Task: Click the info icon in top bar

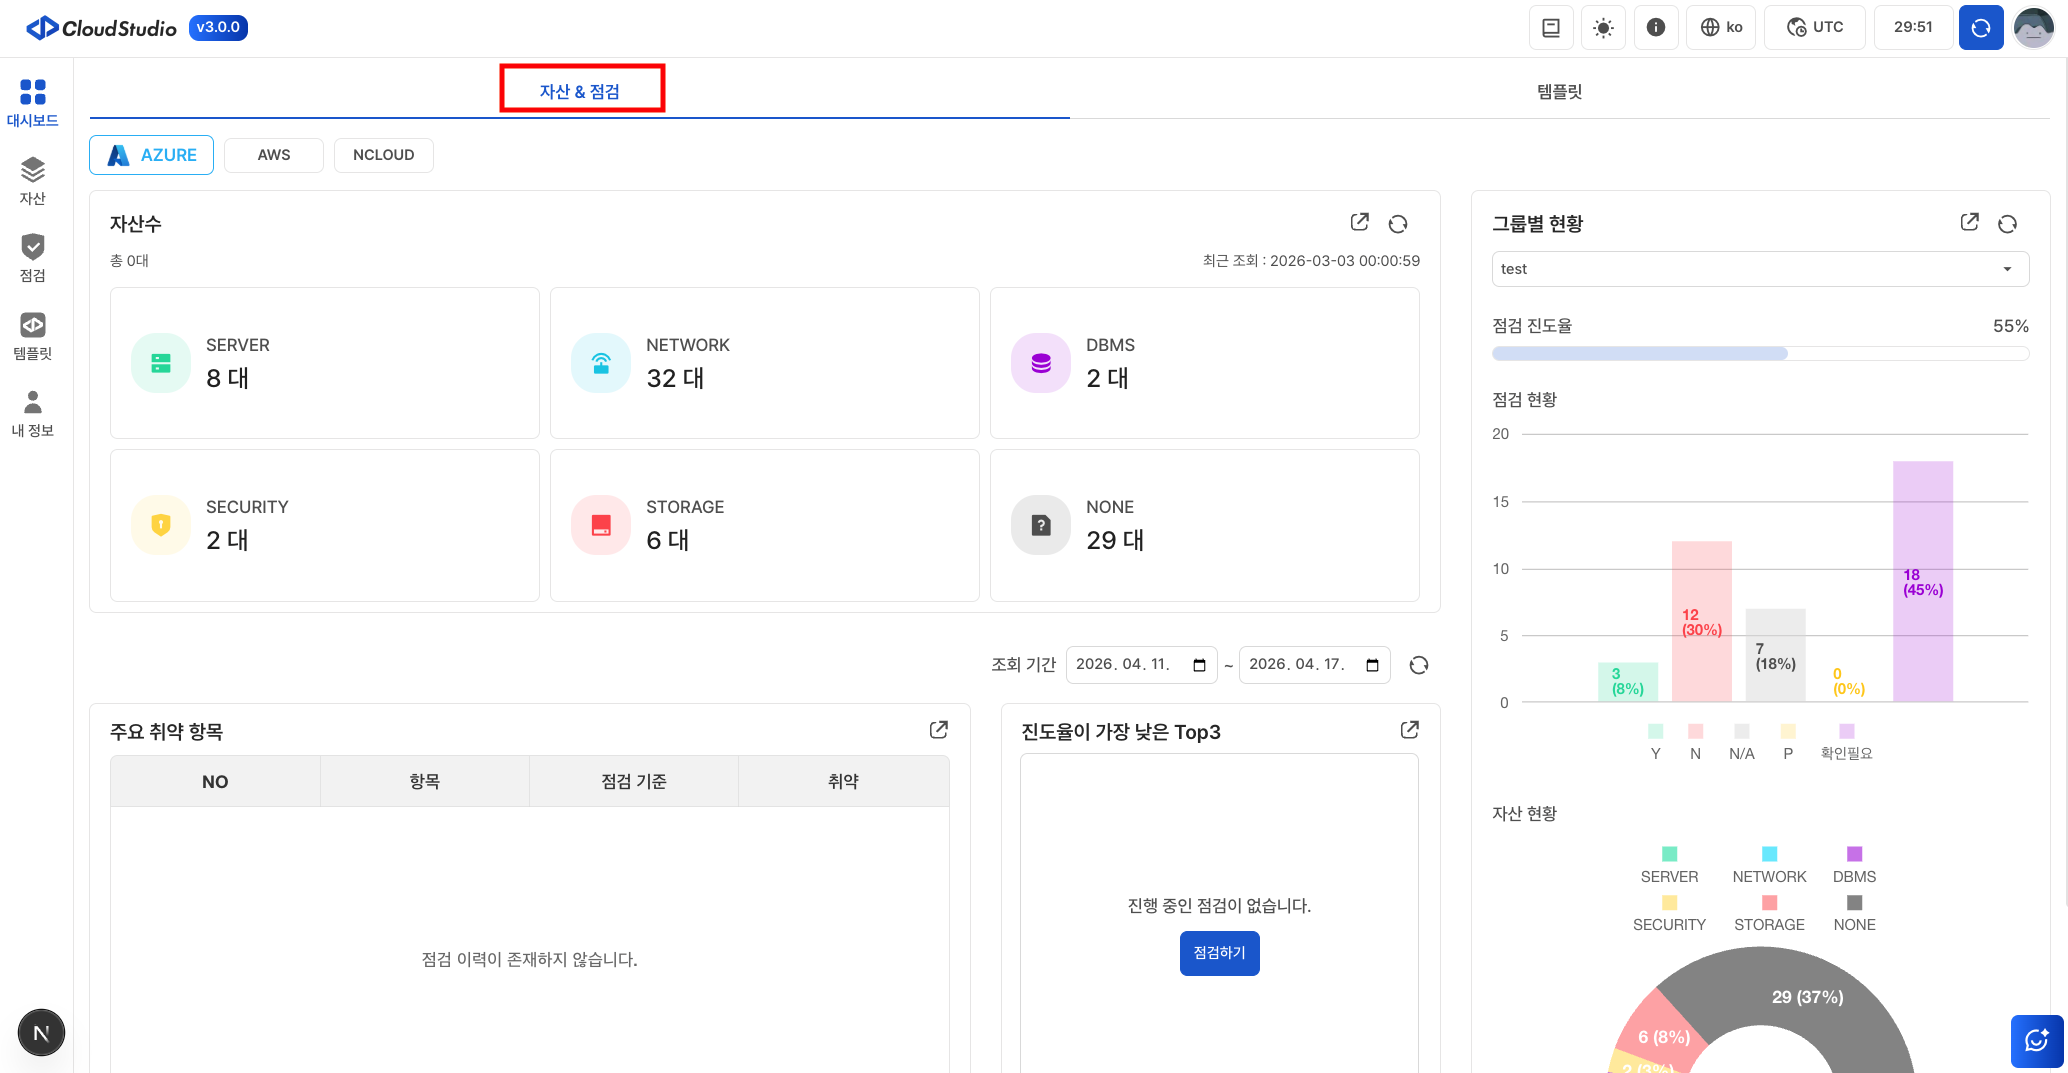Action: coord(1656,27)
